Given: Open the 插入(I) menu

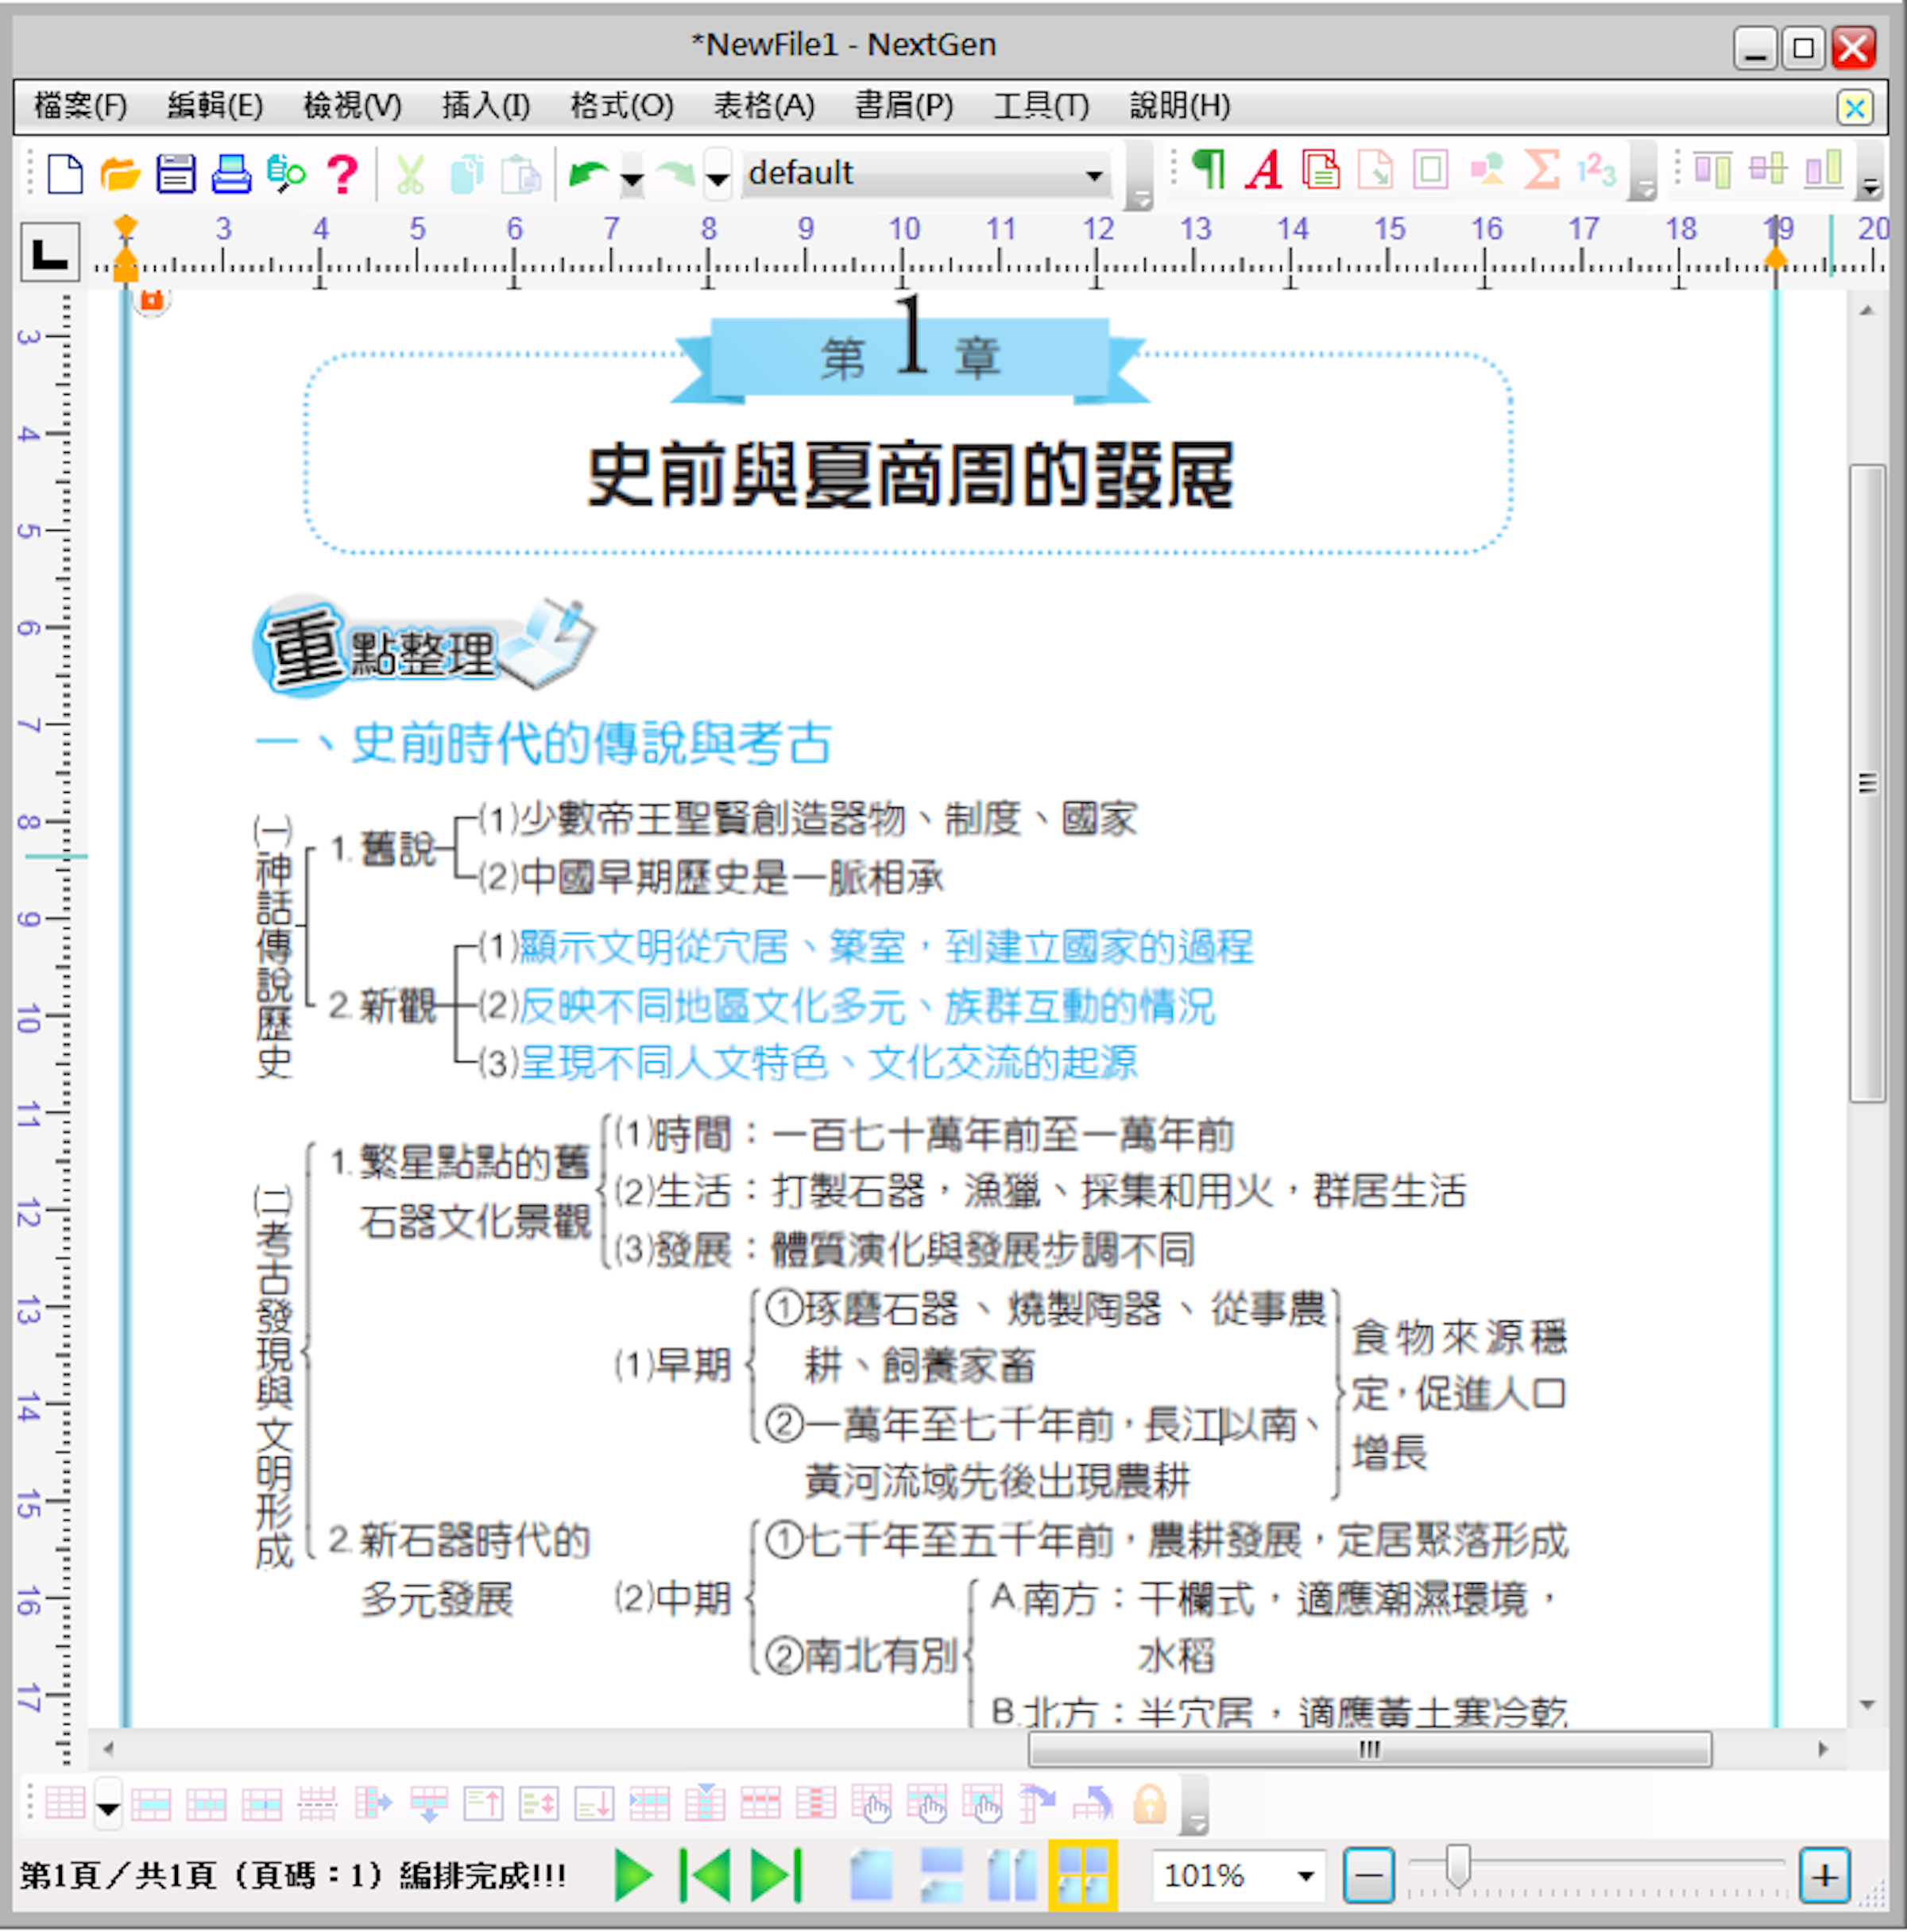Looking at the screenshot, I should (486, 105).
